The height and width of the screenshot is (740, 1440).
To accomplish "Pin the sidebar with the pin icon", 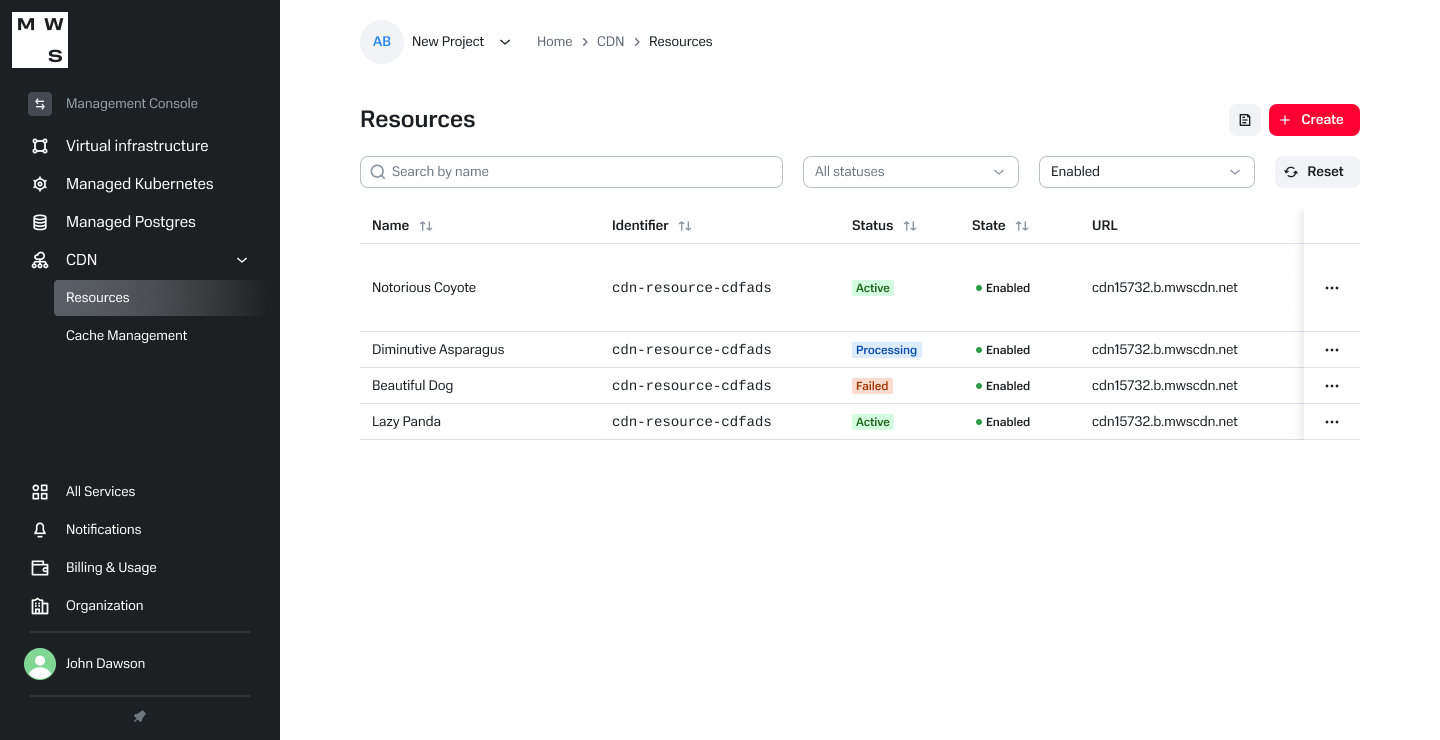I will [140, 717].
